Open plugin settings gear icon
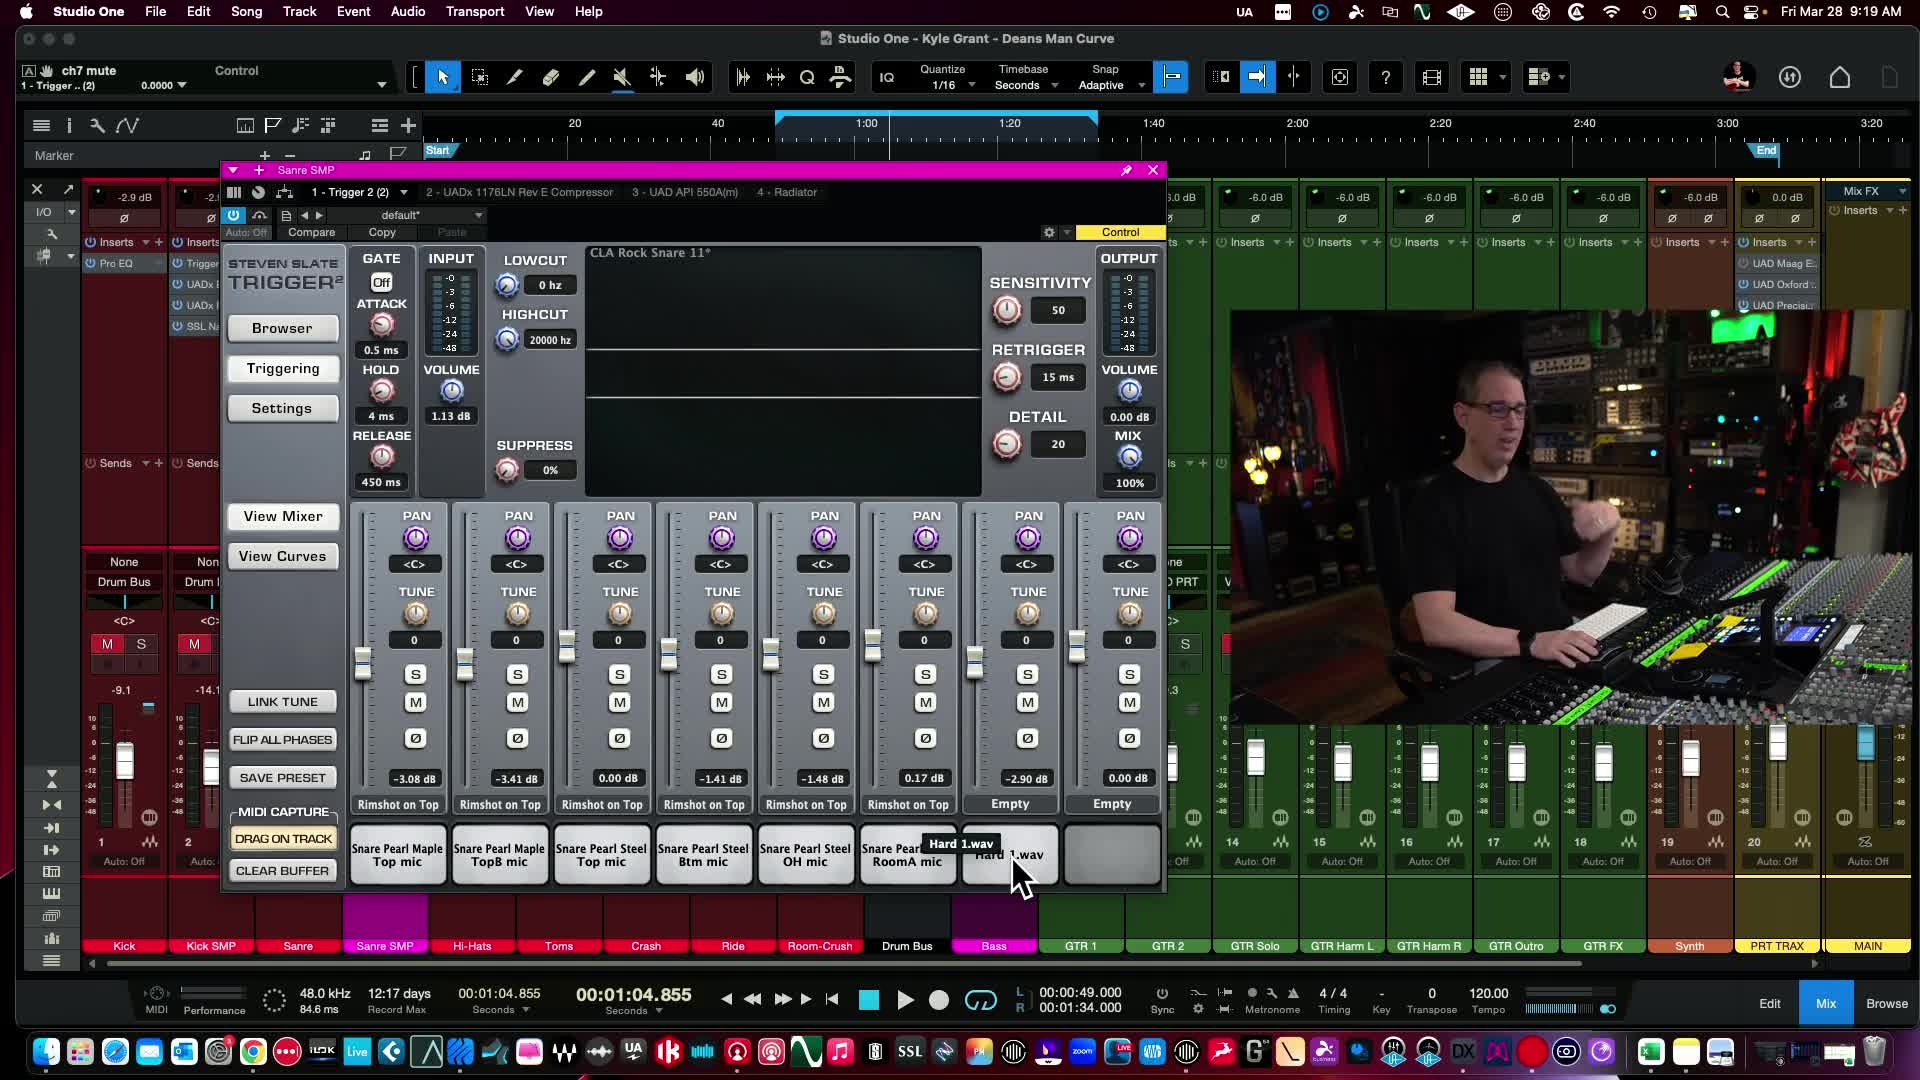This screenshot has height=1080, width=1920. pyautogui.click(x=1049, y=232)
